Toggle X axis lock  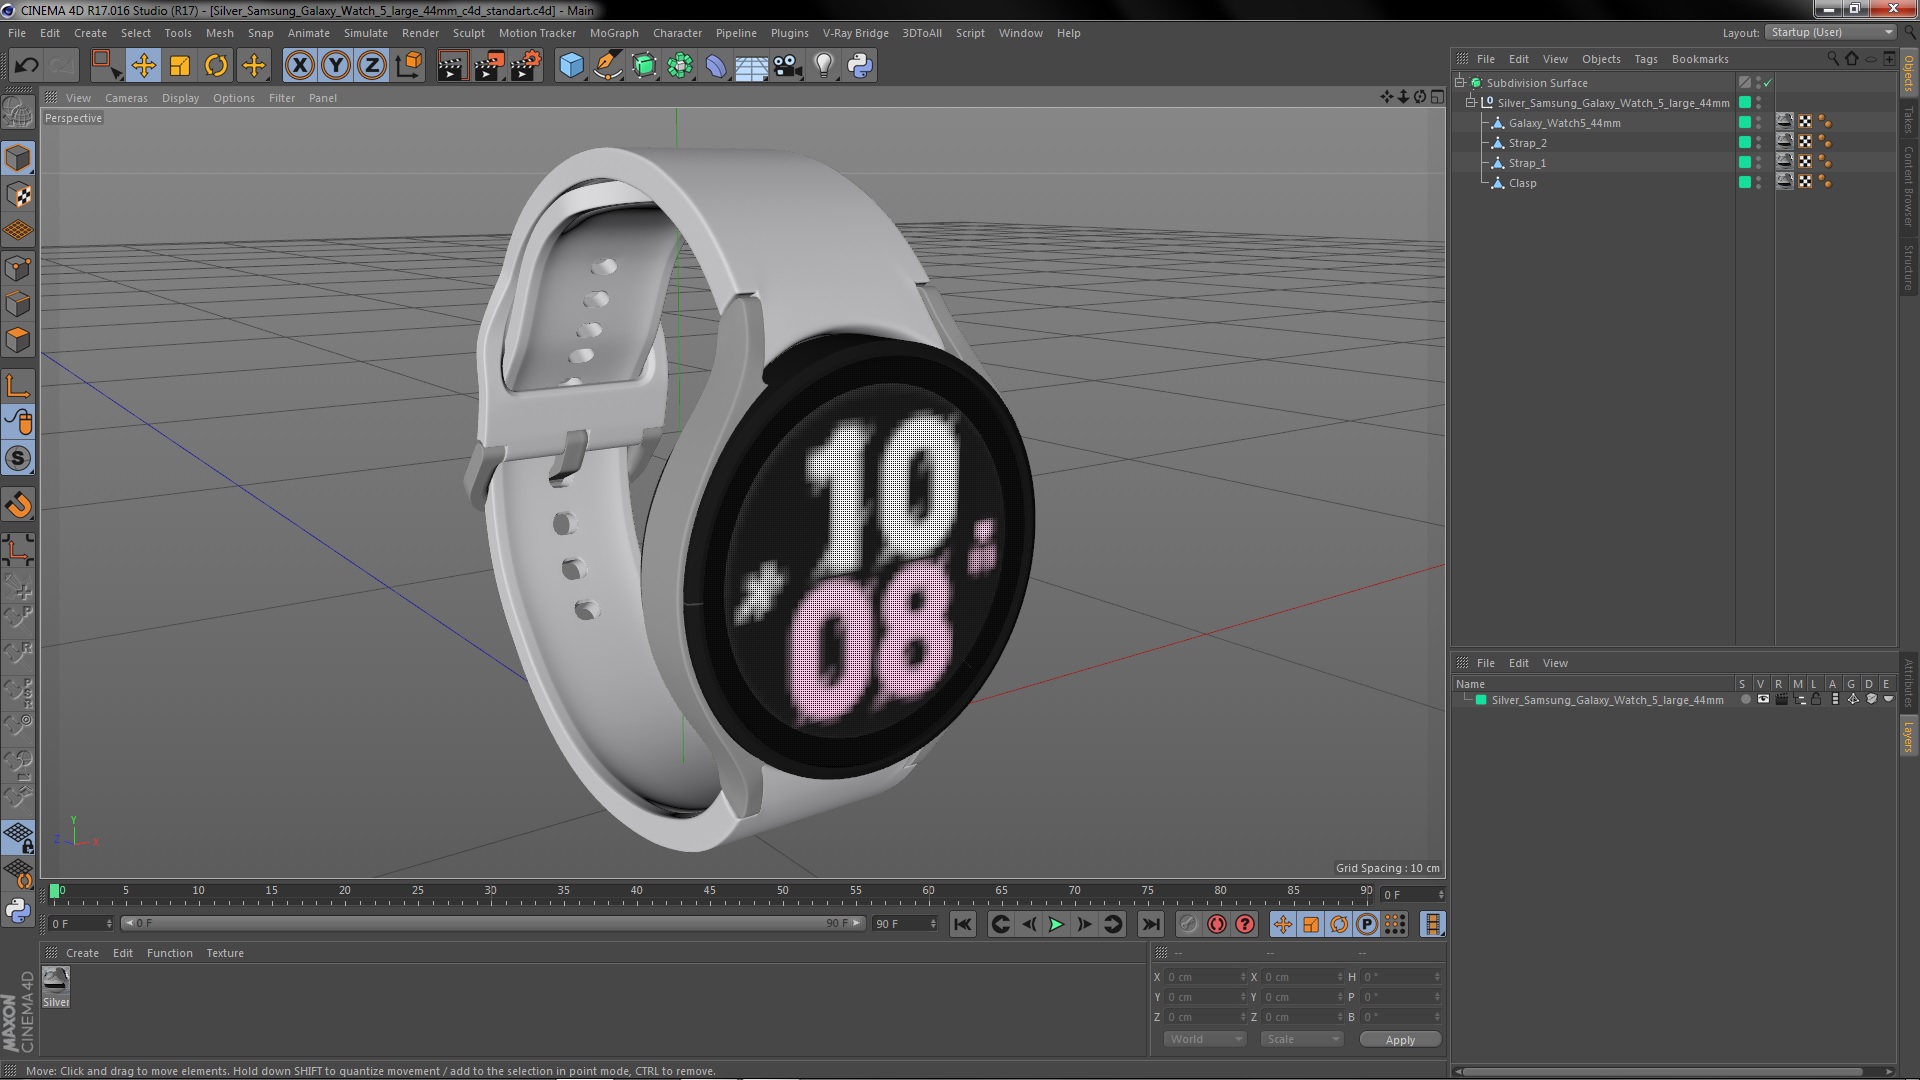pos(299,66)
